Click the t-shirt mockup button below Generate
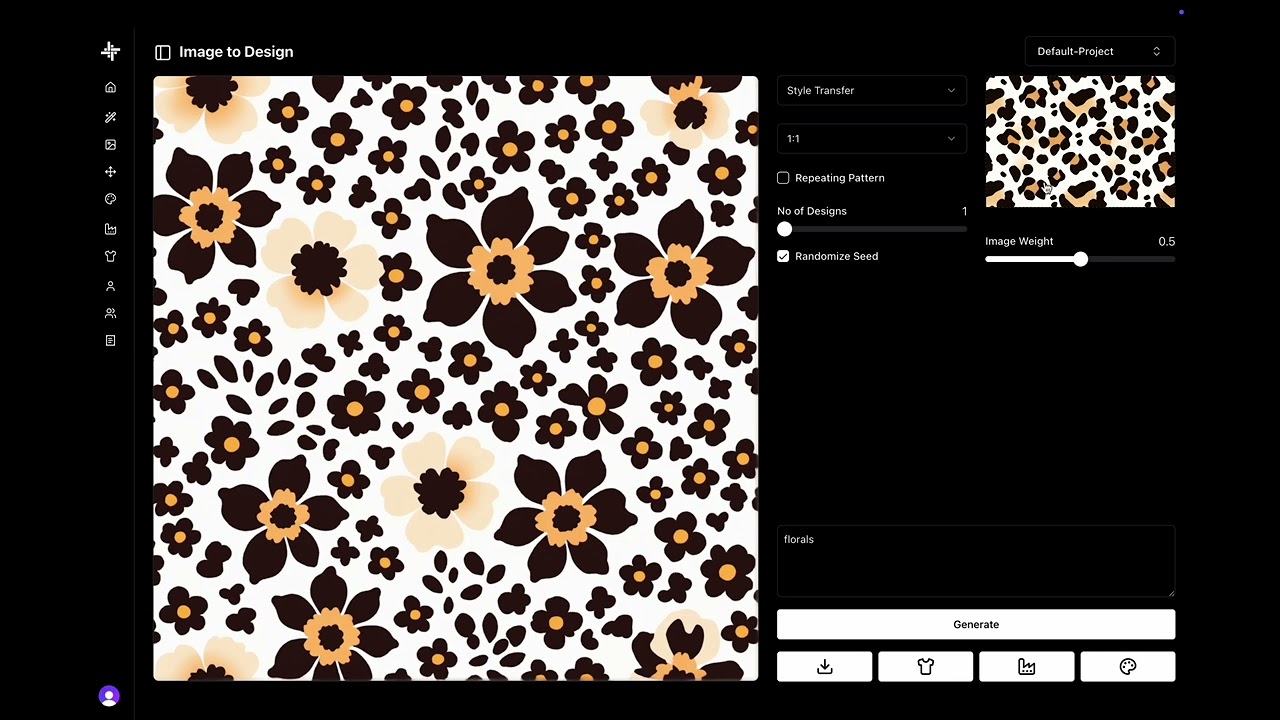This screenshot has height=720, width=1280. pos(926,667)
